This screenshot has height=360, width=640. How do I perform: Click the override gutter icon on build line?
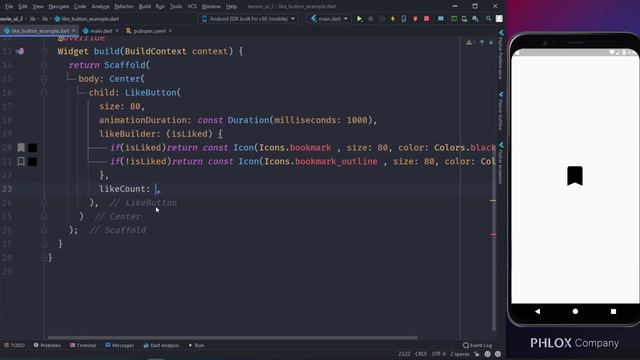click(x=20, y=51)
